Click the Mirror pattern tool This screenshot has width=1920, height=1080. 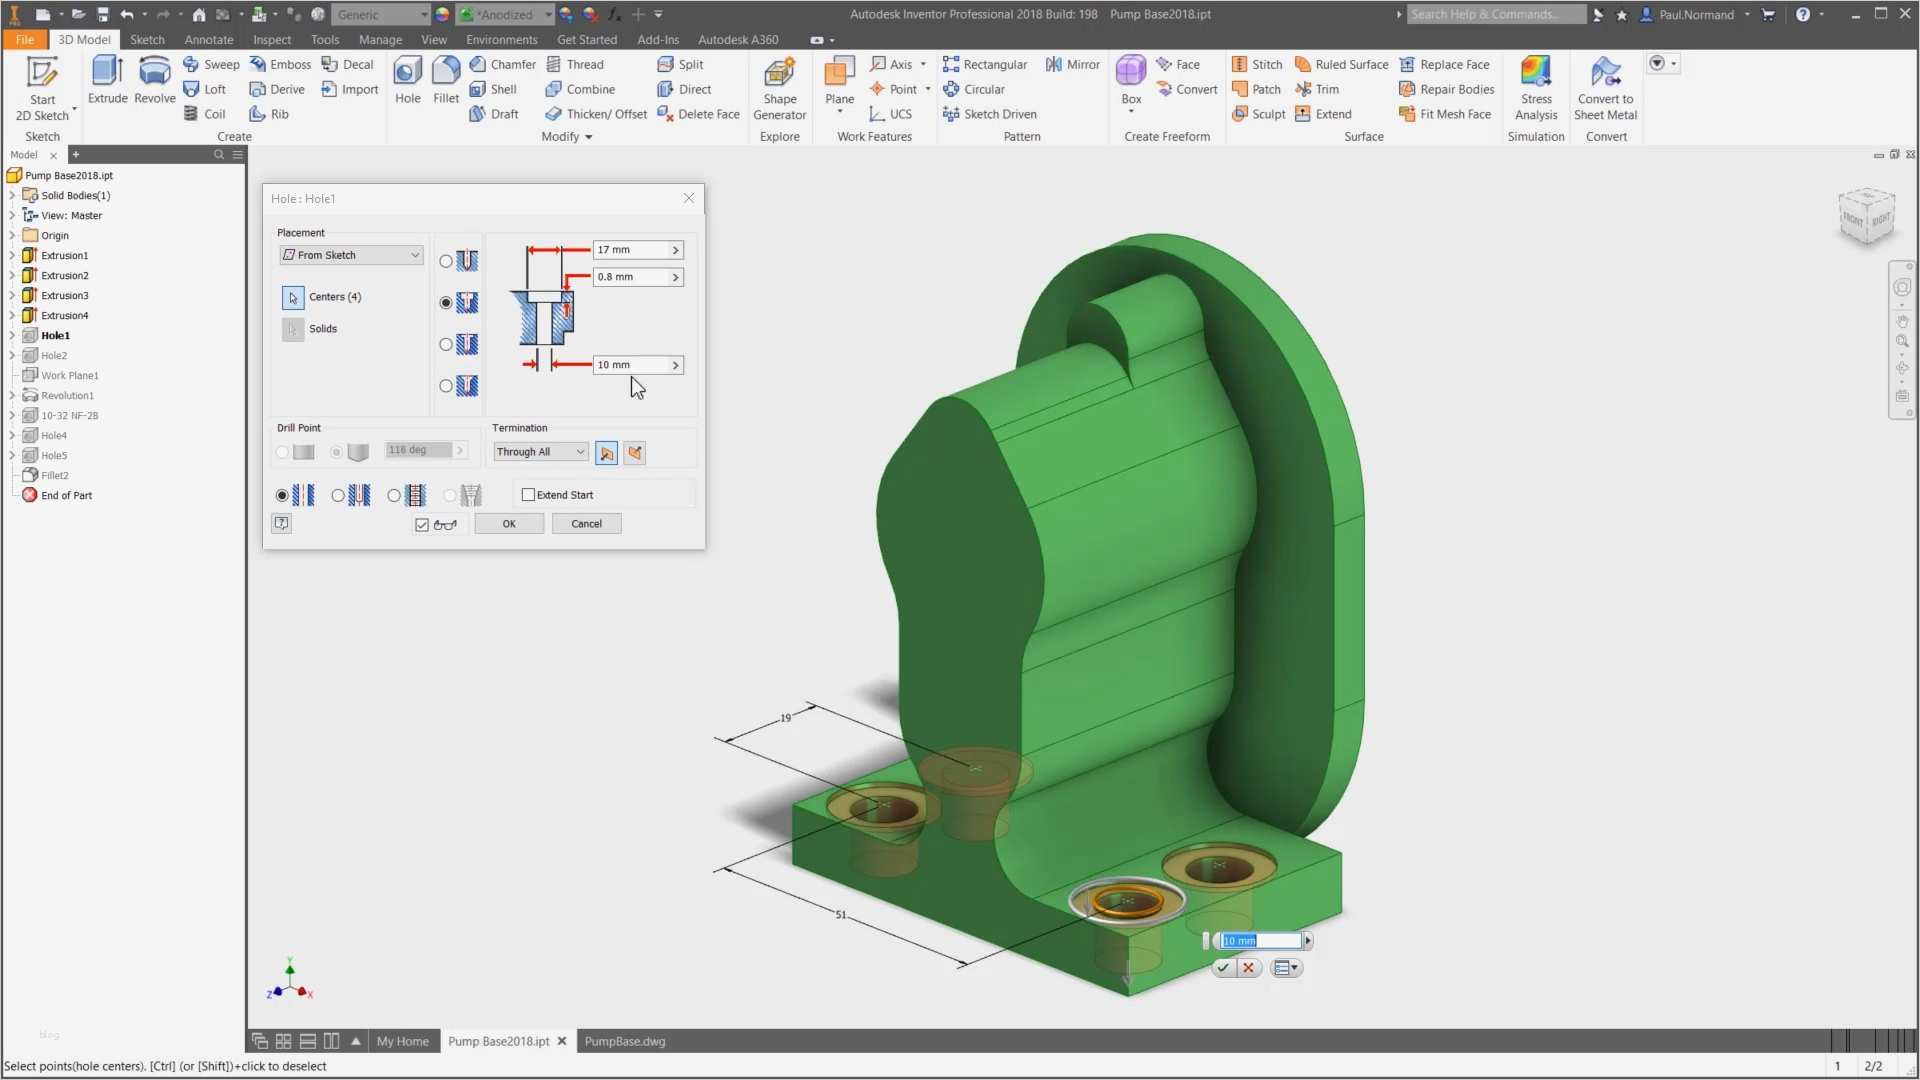(x=1073, y=64)
